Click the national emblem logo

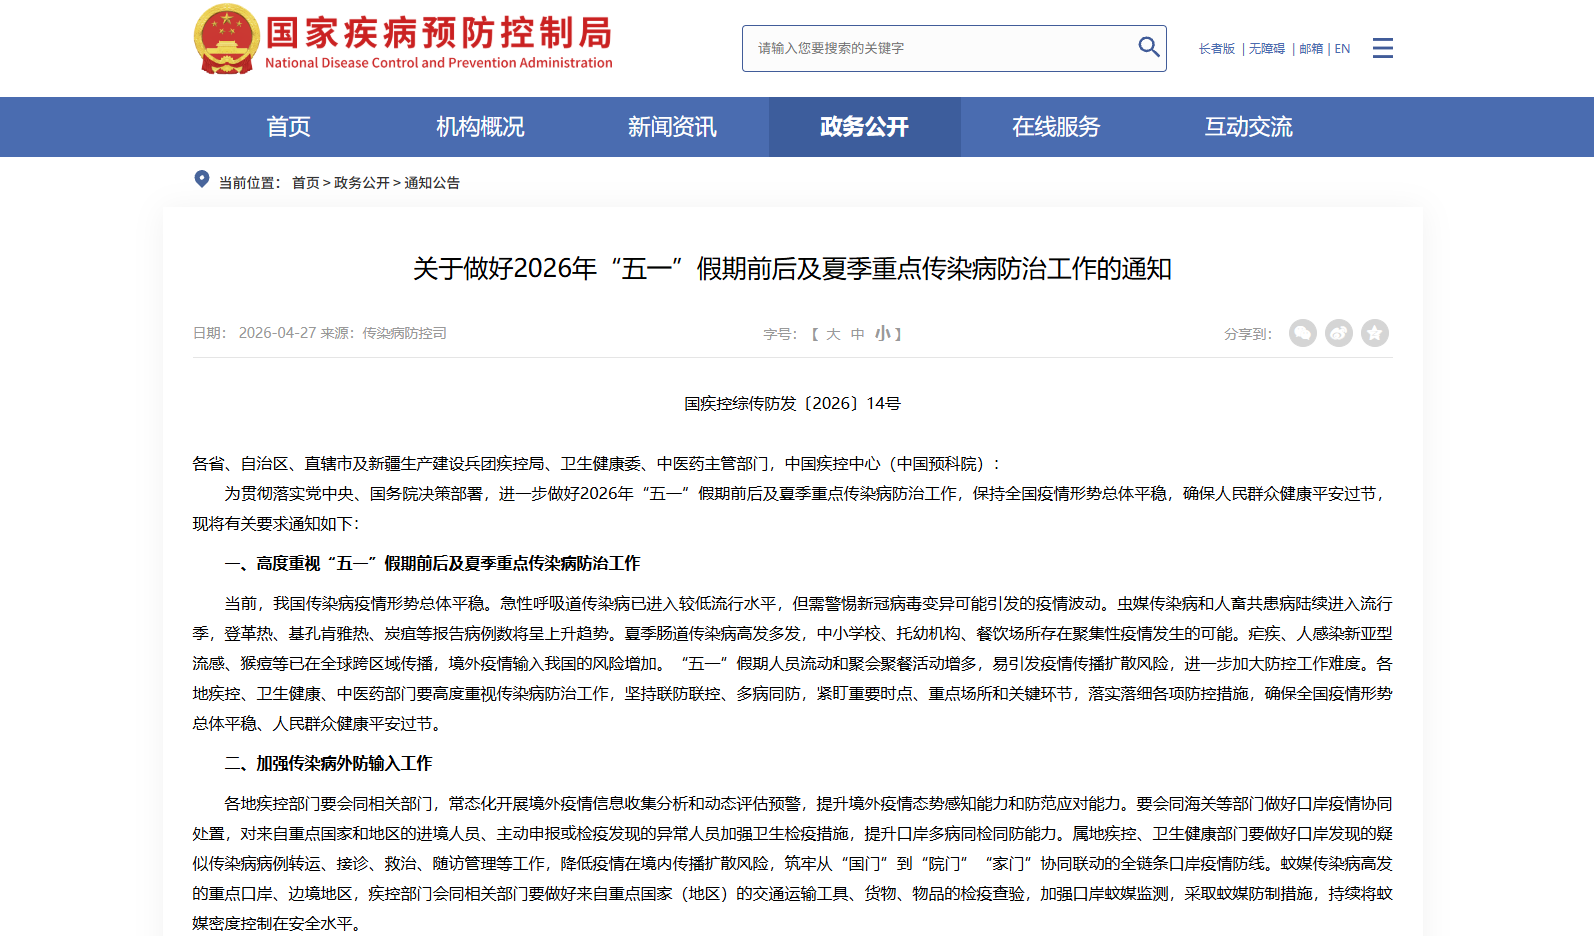(x=226, y=40)
